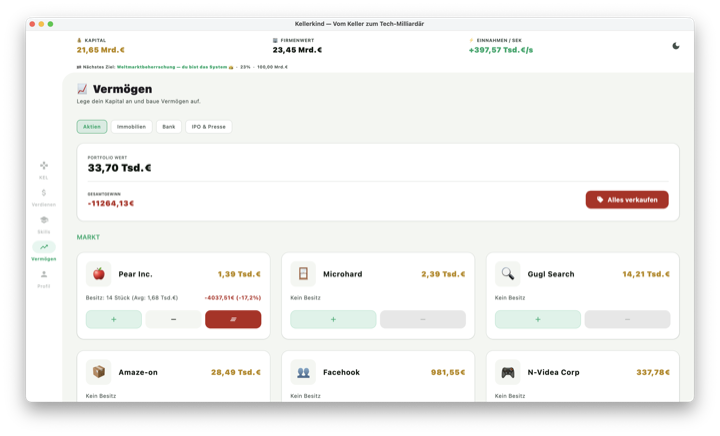This screenshot has width=720, height=436.
Task: Click the Firmenwert value 23,45 Mrd.€
Action: (297, 50)
